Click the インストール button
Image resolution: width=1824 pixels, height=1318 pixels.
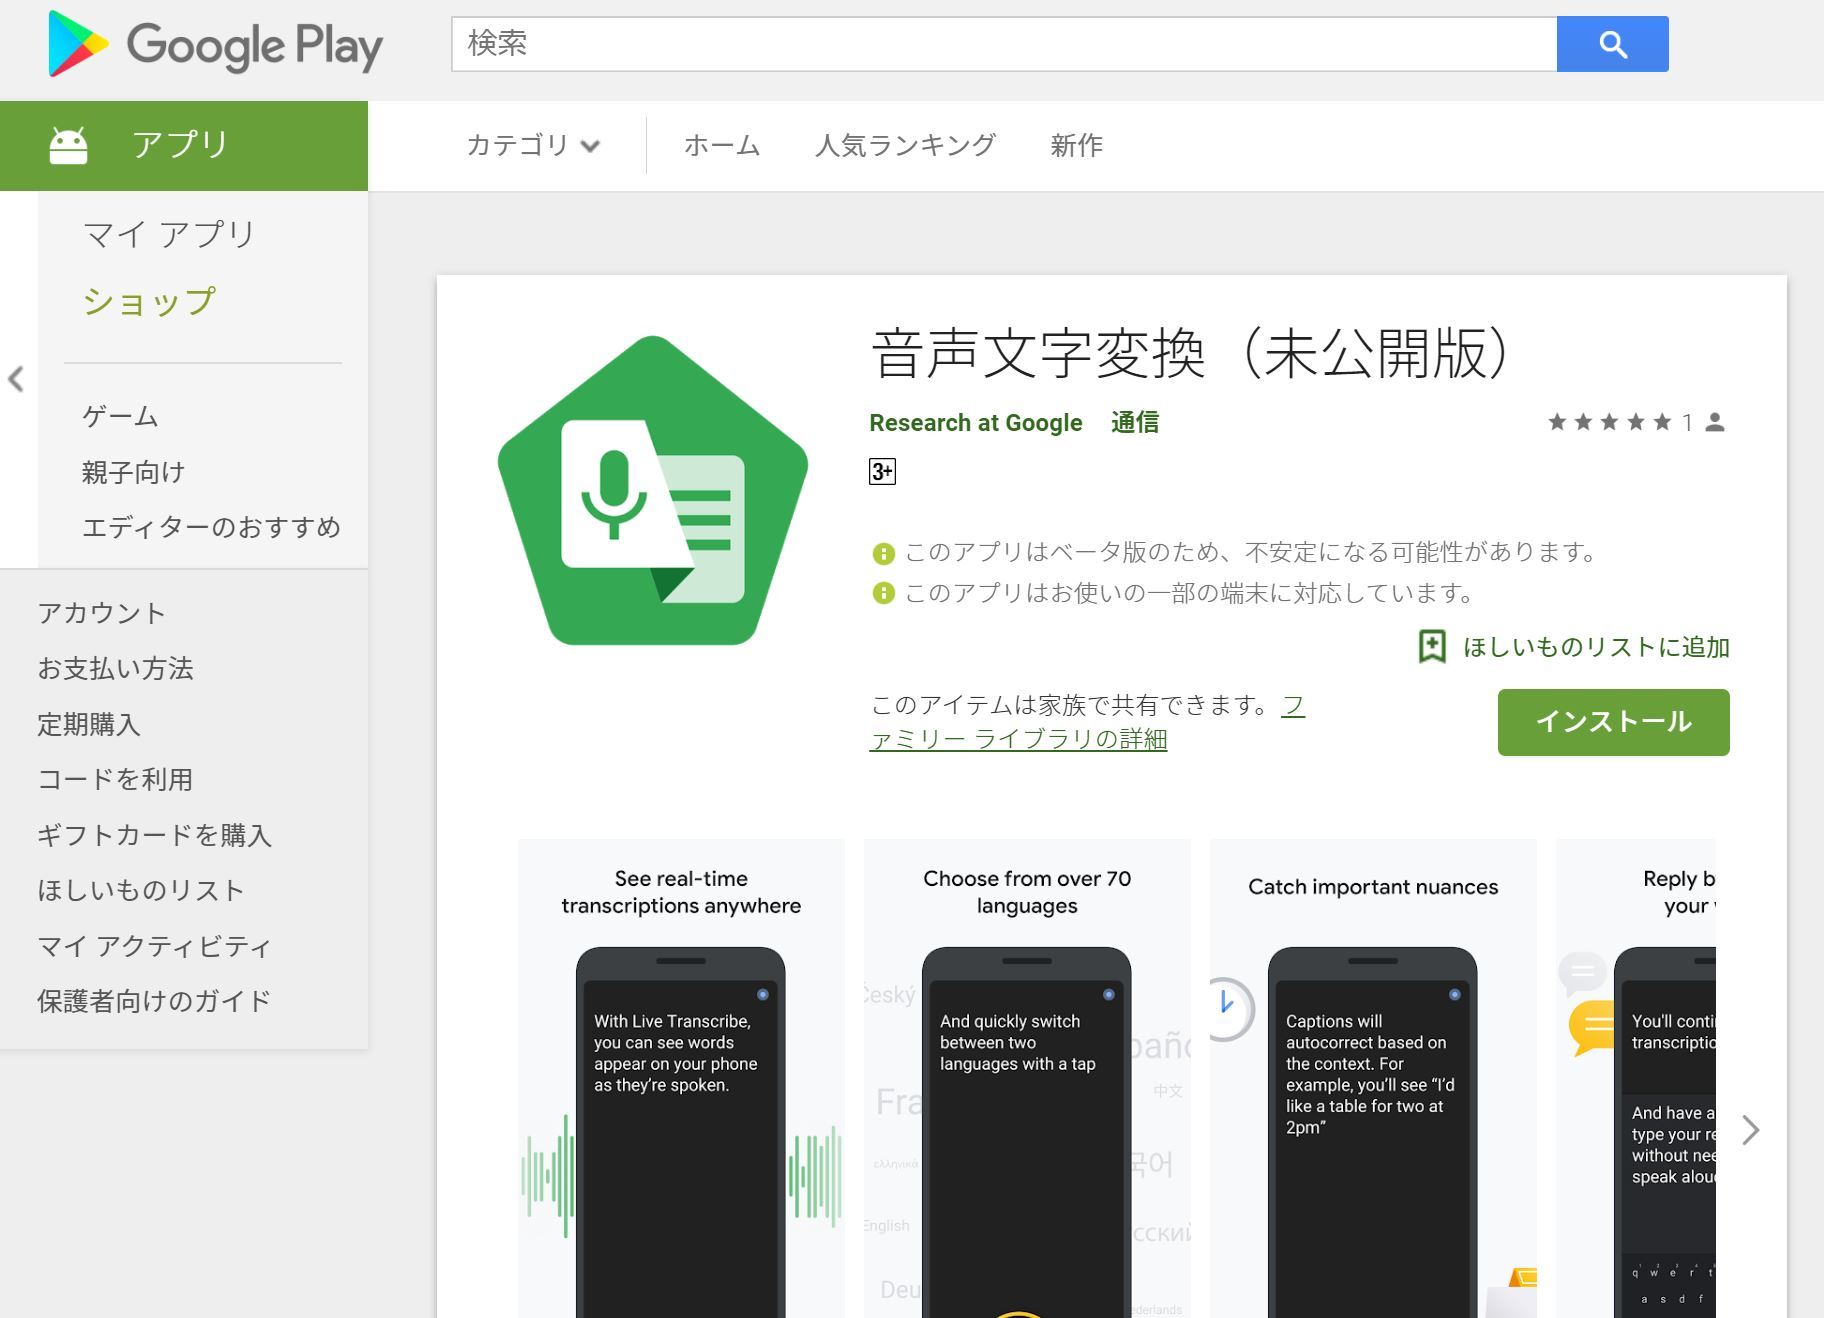[x=1613, y=722]
